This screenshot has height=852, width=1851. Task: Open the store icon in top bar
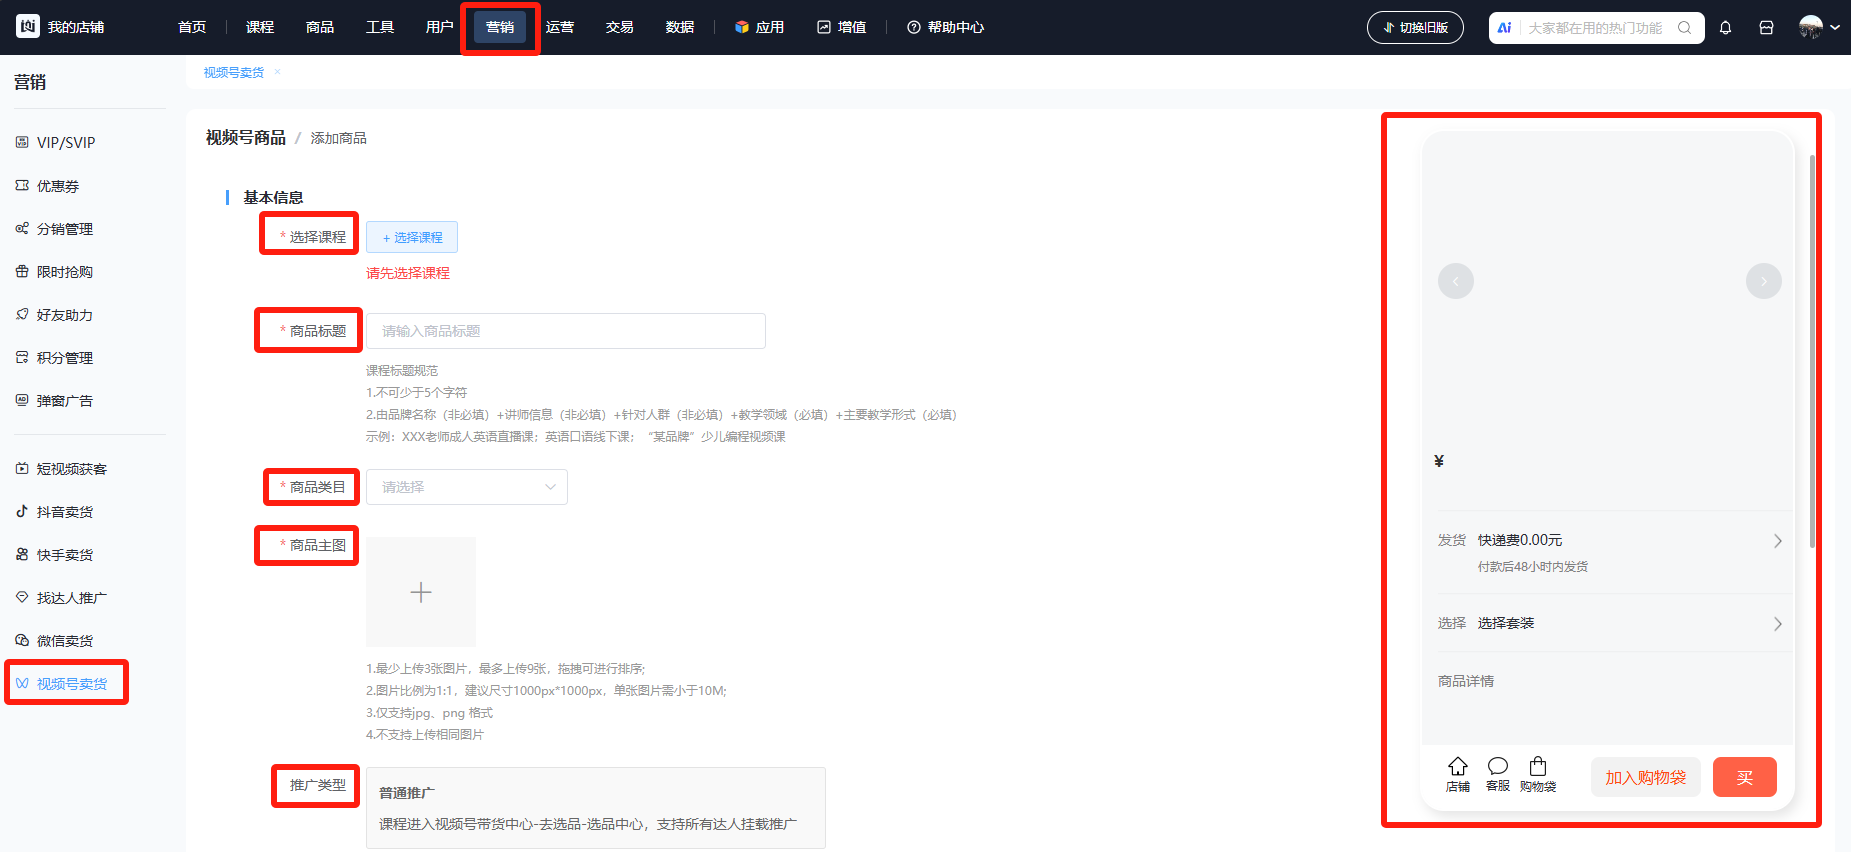[1766, 28]
